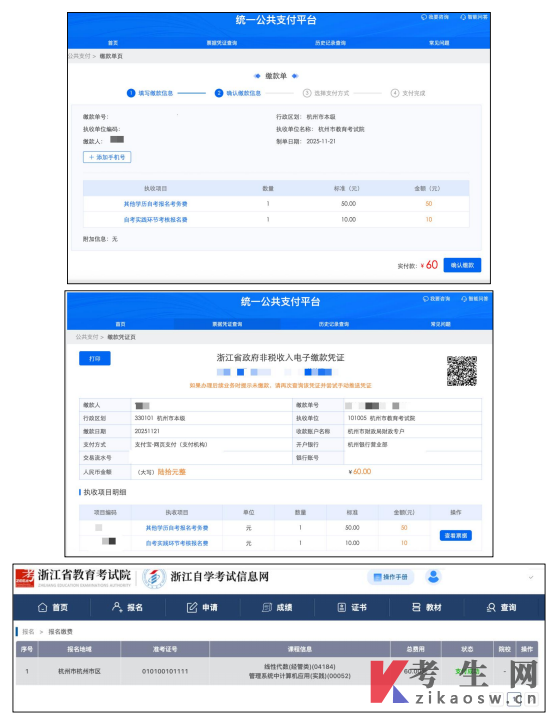Open 首页 tab on the voucher page

(120, 324)
